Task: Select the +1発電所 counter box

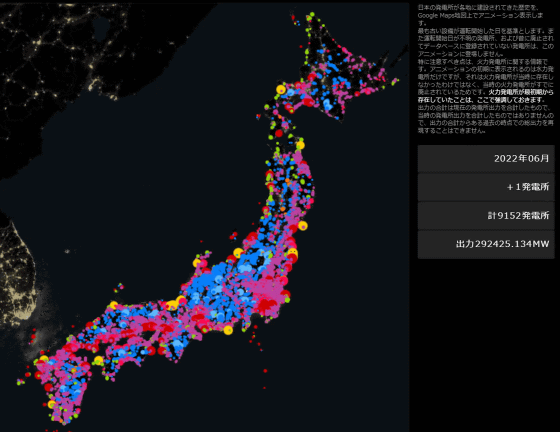Action: 486,187
